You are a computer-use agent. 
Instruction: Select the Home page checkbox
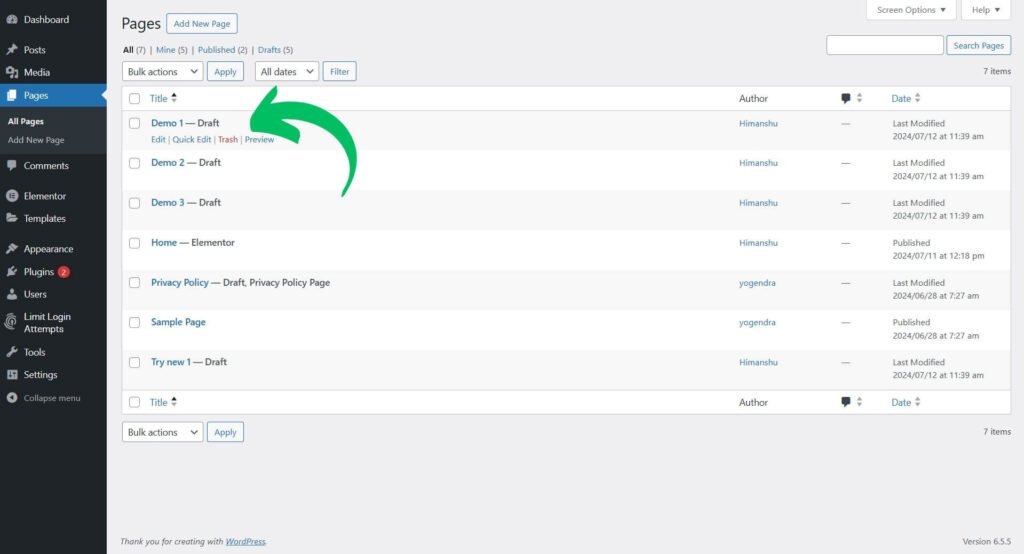(x=135, y=242)
